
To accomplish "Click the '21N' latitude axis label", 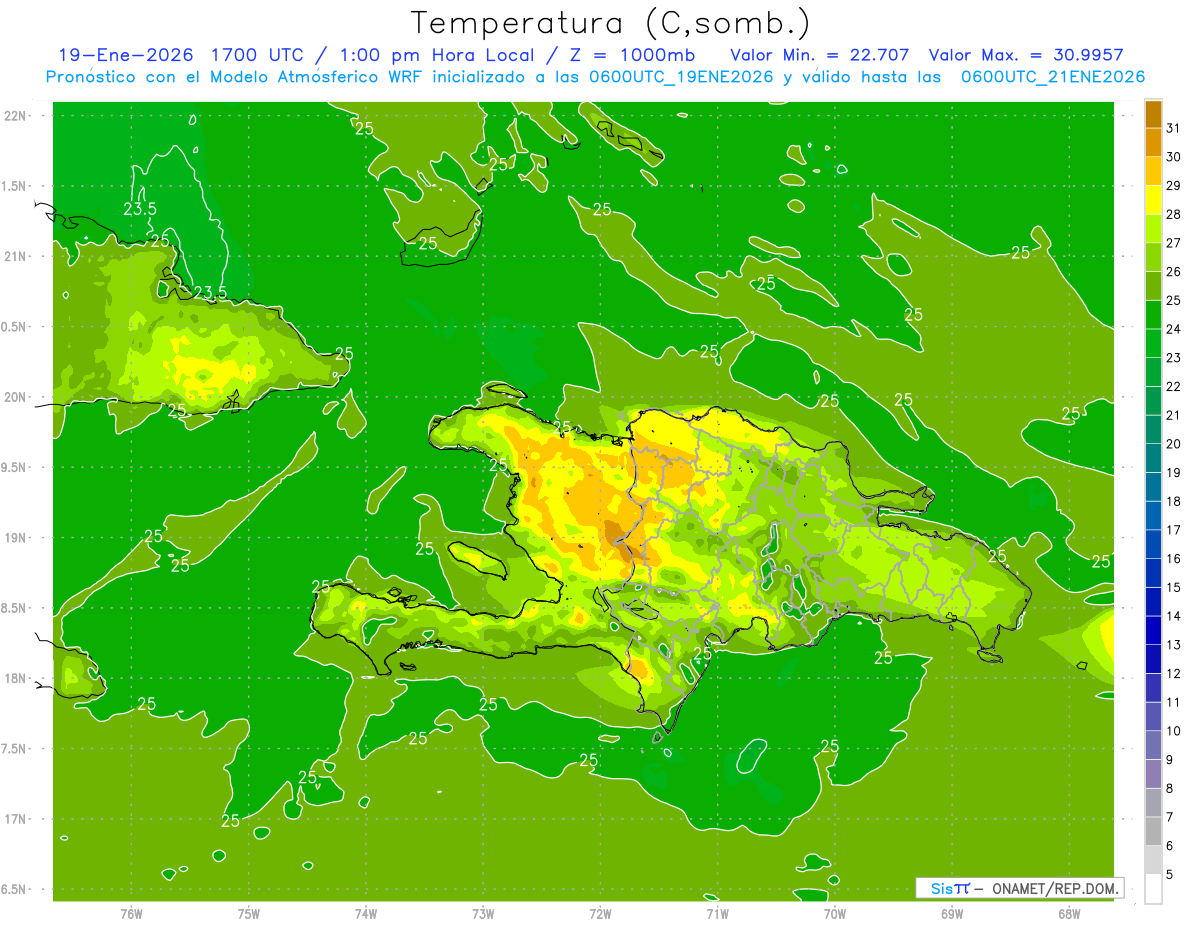I will click(15, 256).
